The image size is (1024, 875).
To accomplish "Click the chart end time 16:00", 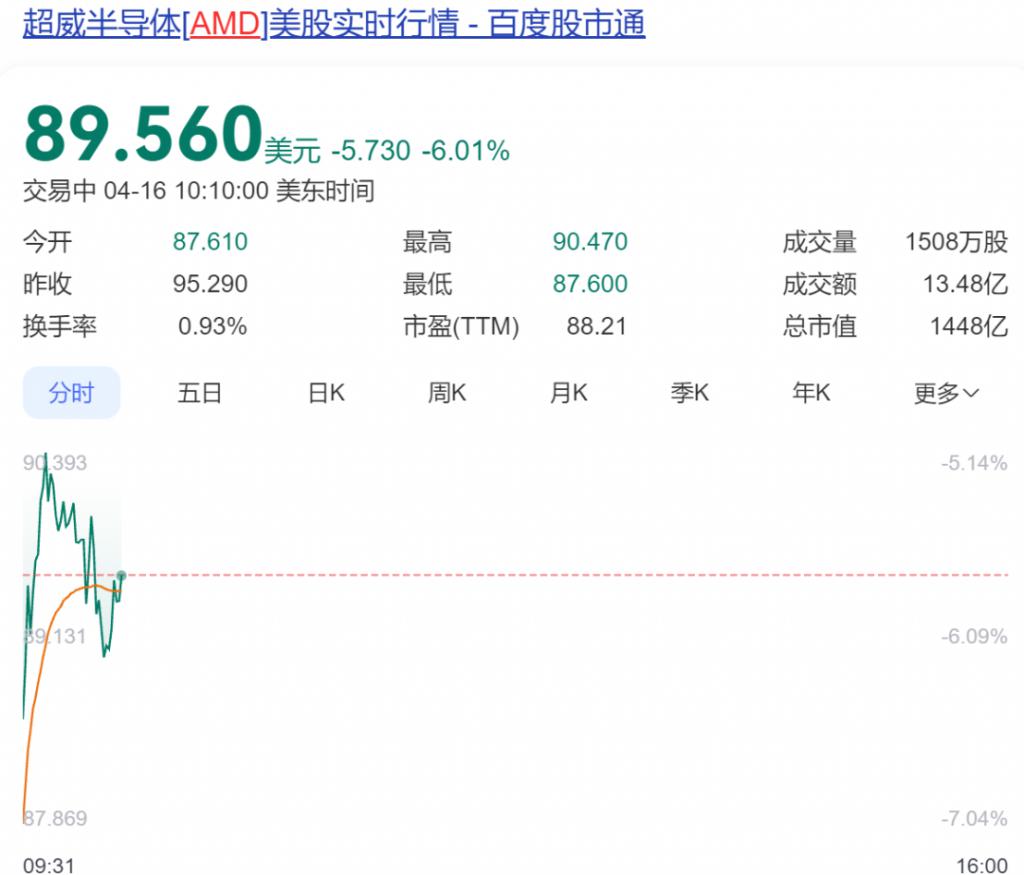I will (x=982, y=865).
